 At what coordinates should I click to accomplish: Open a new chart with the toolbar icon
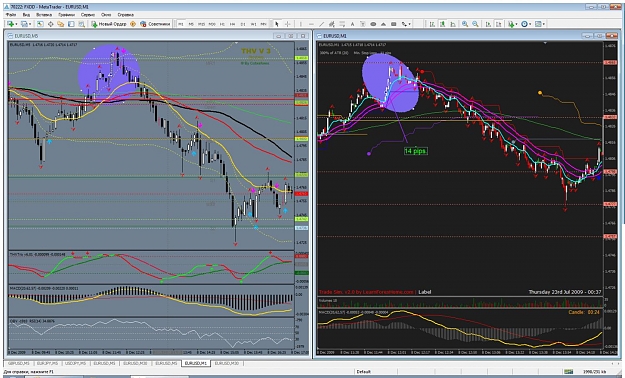click(10, 24)
